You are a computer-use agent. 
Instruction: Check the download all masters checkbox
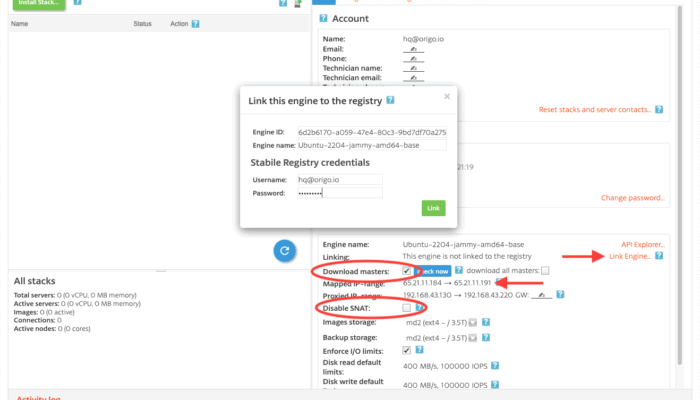tap(545, 271)
